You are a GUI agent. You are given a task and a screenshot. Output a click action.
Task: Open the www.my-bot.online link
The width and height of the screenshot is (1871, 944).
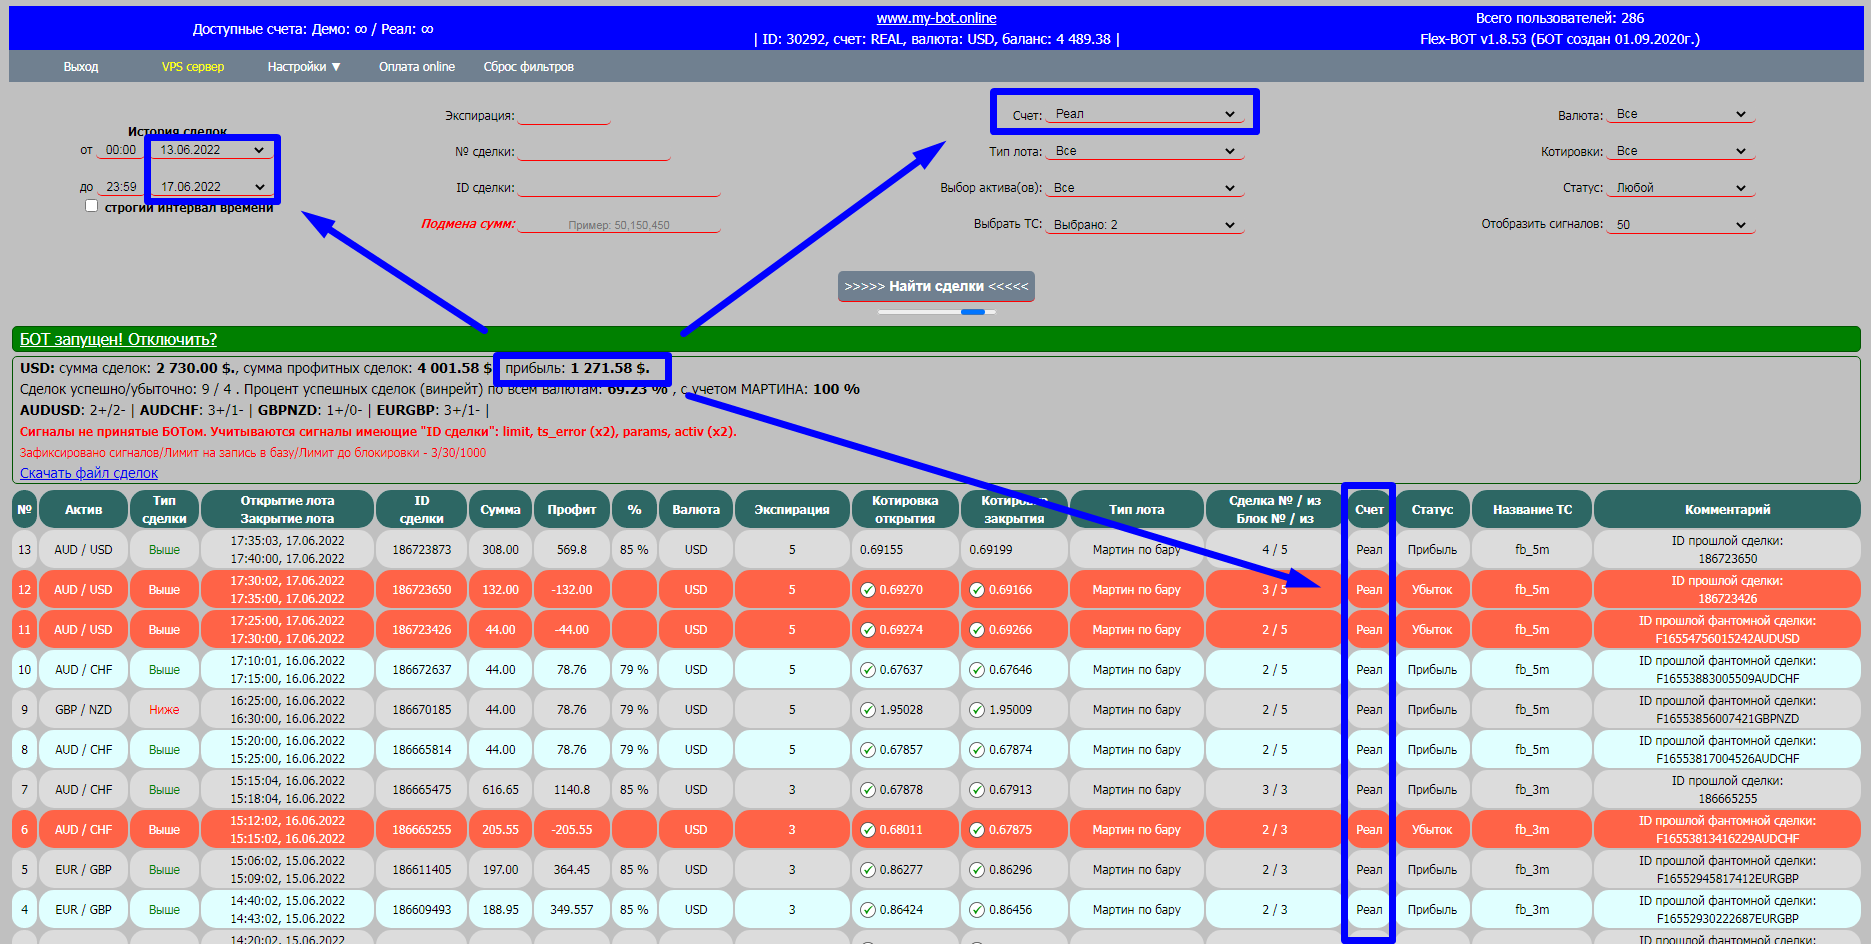click(x=936, y=18)
